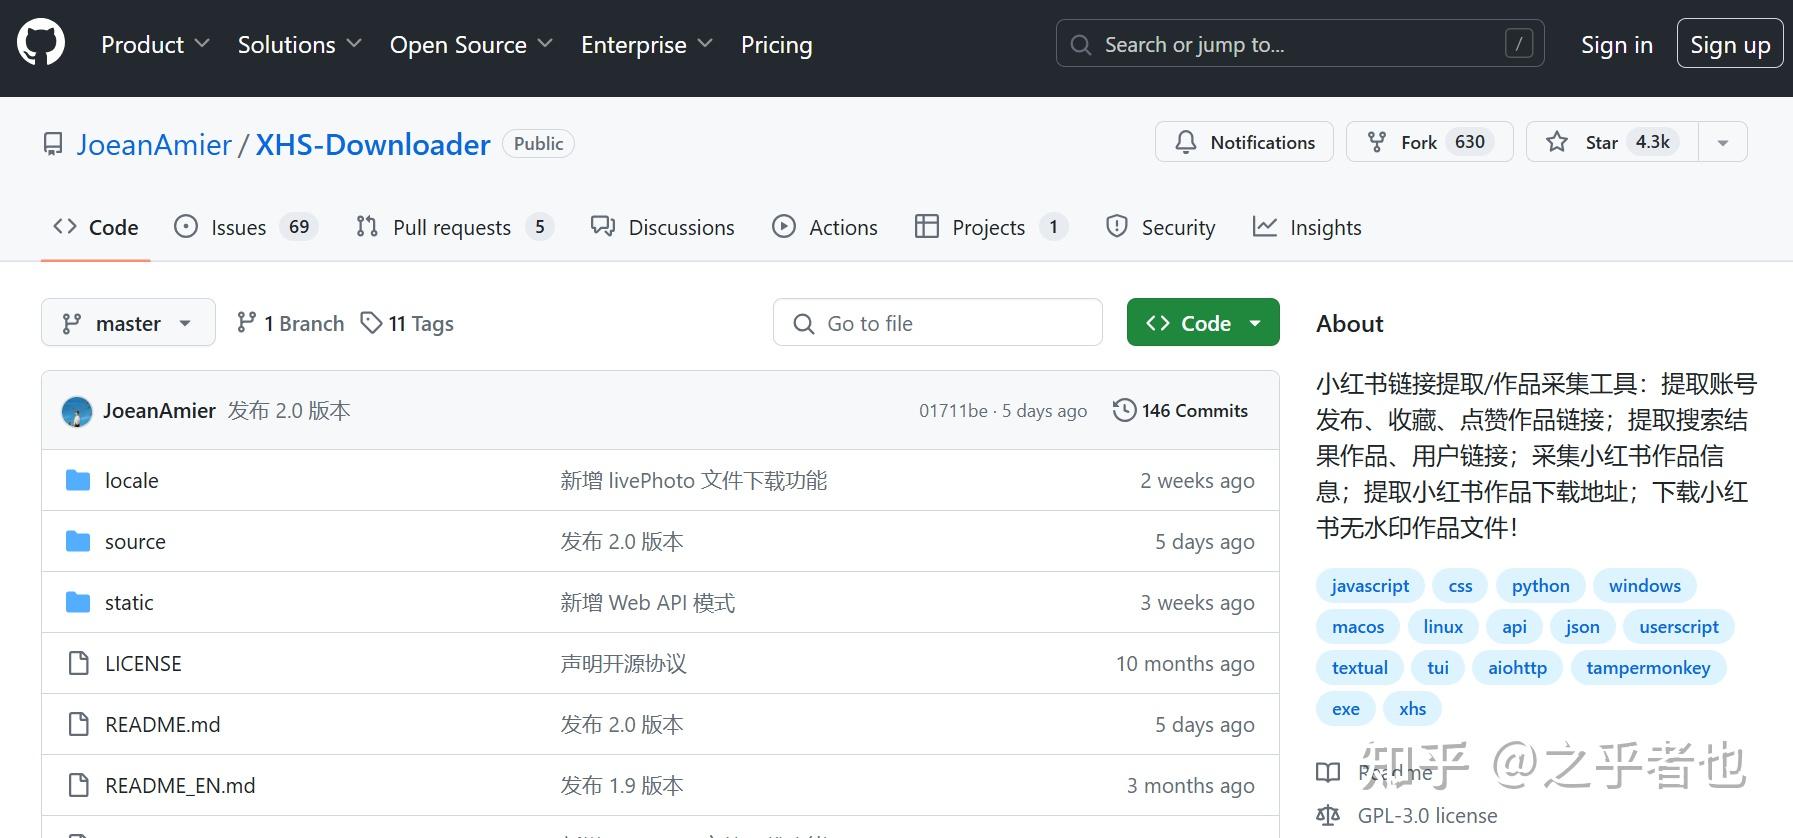Open the README.md file
1793x838 pixels.
pyautogui.click(x=163, y=725)
